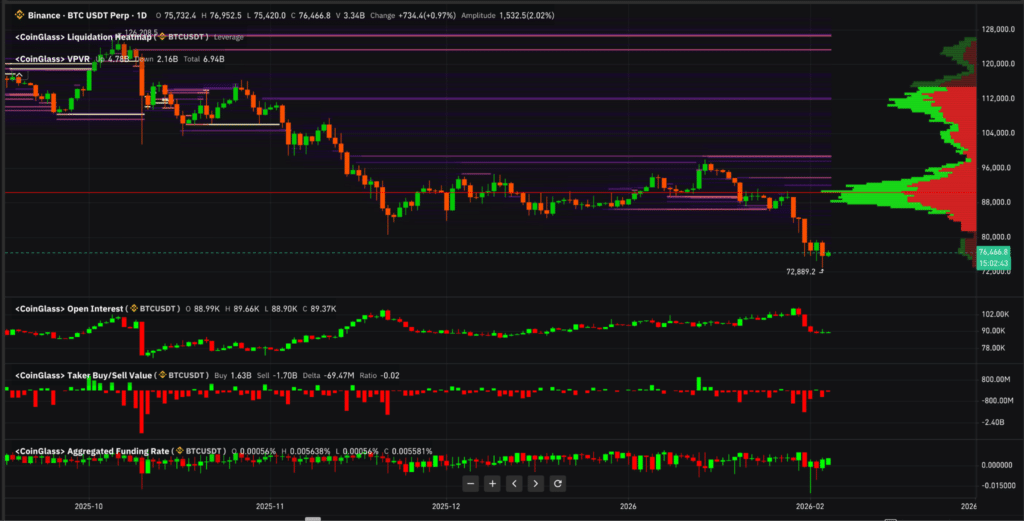
Task: Click the funding rate close value 0.005581%
Action: tap(408, 451)
